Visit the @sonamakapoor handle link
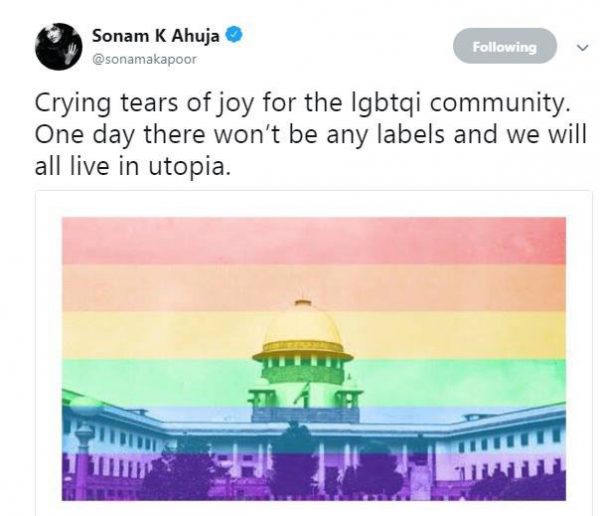Screen dimensions: 600x516 click(145, 60)
